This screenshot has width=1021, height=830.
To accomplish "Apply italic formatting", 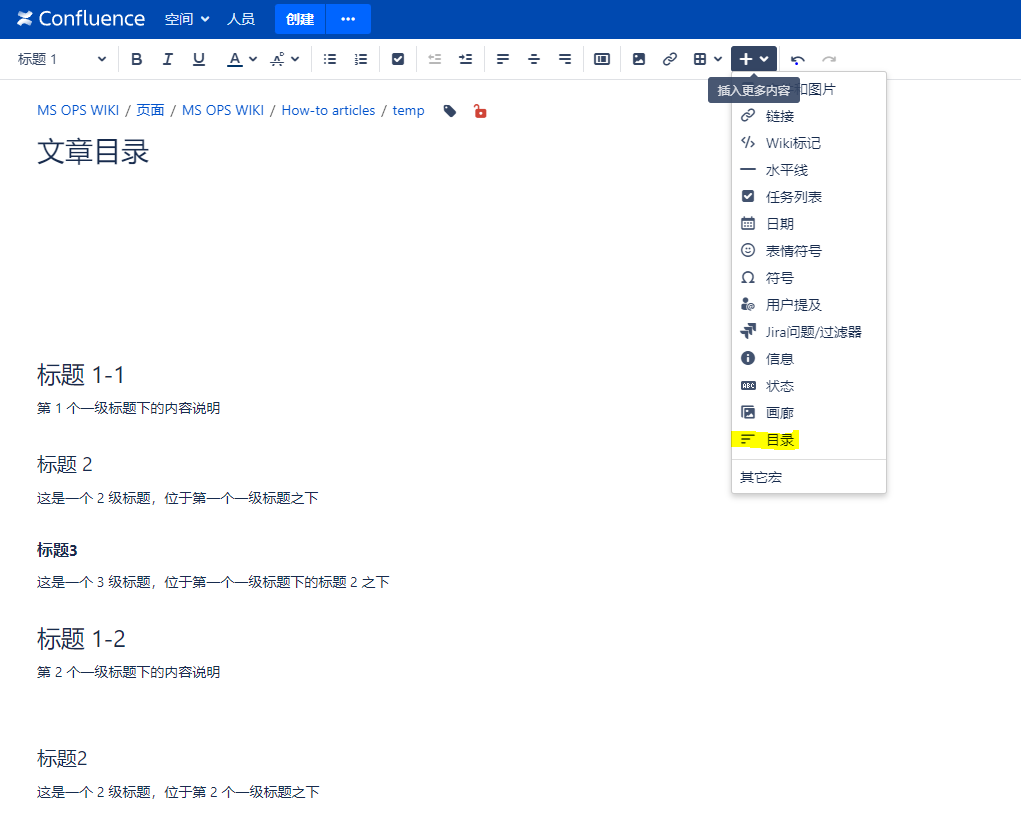I will [x=168, y=59].
